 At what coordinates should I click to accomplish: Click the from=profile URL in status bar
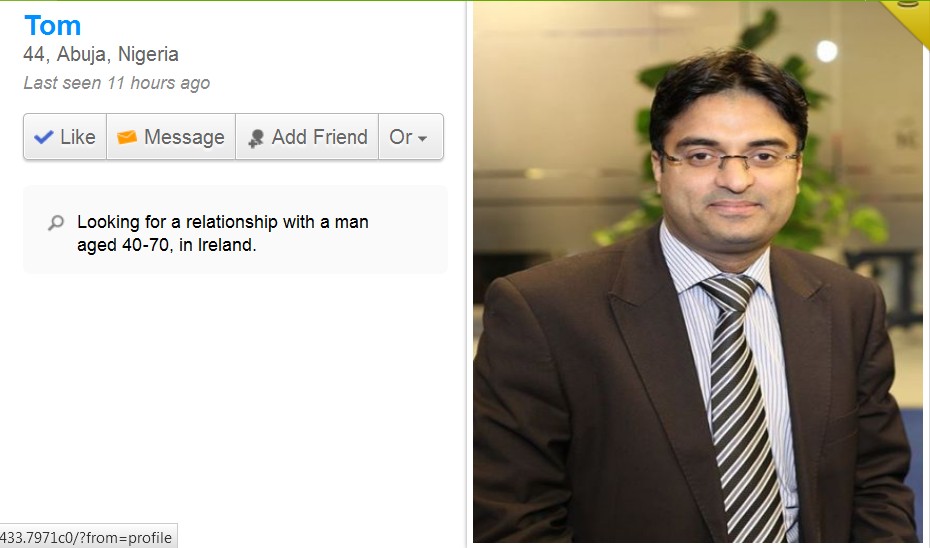click(x=86, y=538)
